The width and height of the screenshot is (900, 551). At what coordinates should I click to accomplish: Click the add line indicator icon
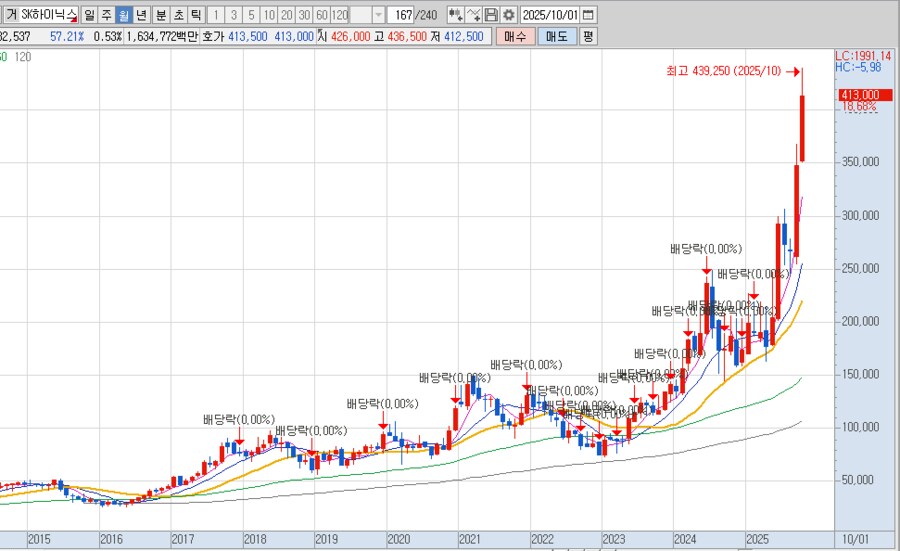click(x=473, y=15)
